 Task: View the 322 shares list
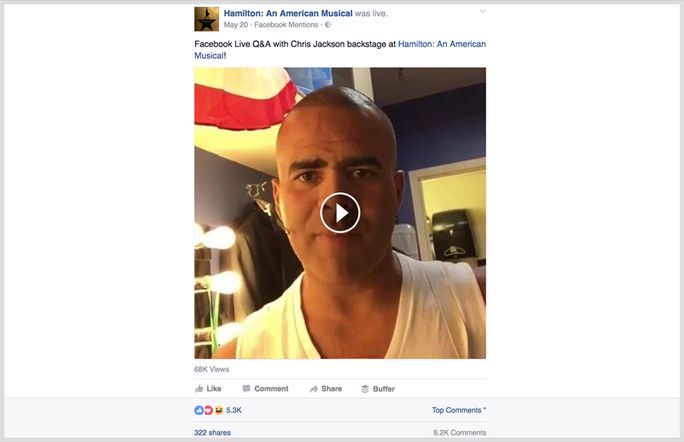click(212, 432)
